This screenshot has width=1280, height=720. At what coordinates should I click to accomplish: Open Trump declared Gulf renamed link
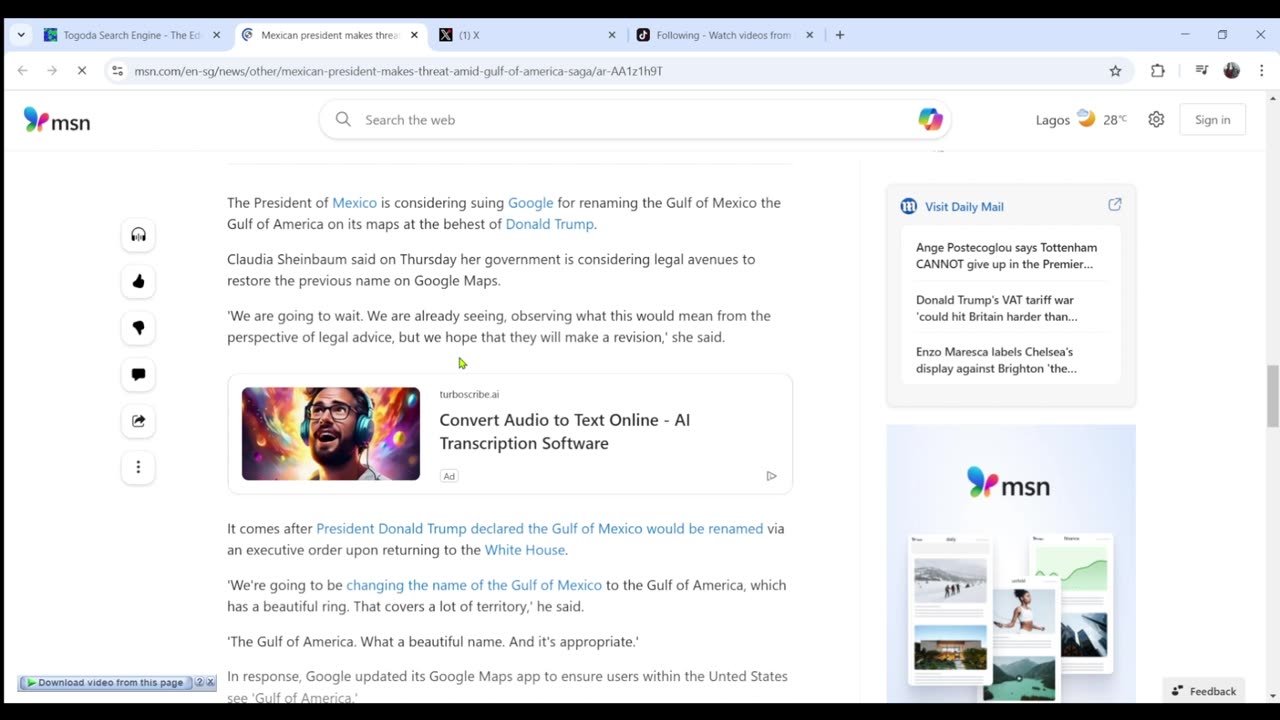[x=540, y=529]
